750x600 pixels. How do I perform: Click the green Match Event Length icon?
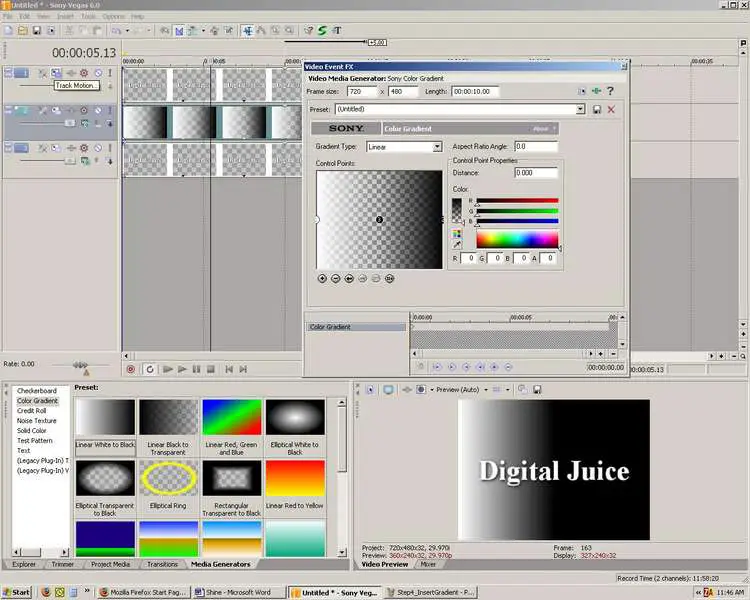click(x=596, y=91)
